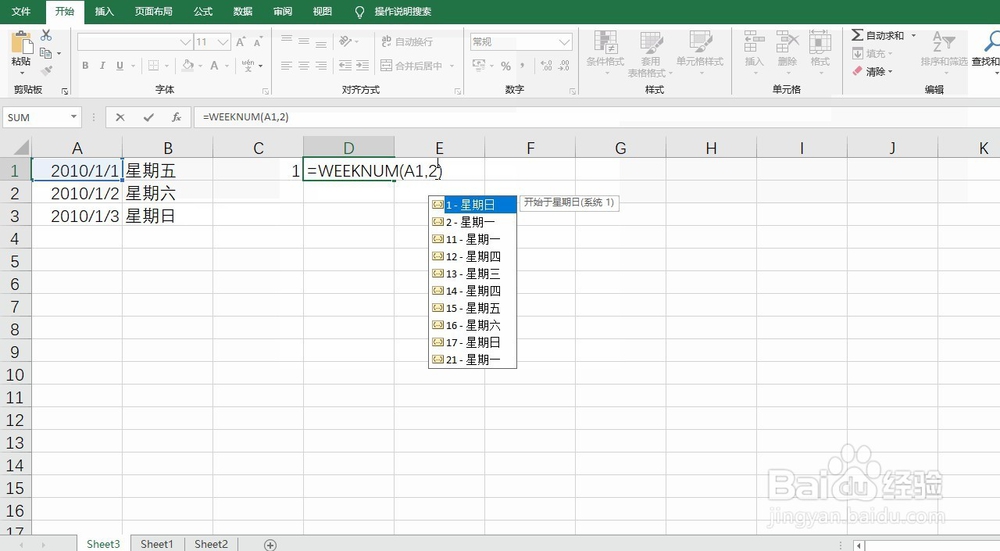This screenshot has width=1000, height=551.
Task: Select '21 - 星期一' from autocomplete list
Action: coord(472,360)
